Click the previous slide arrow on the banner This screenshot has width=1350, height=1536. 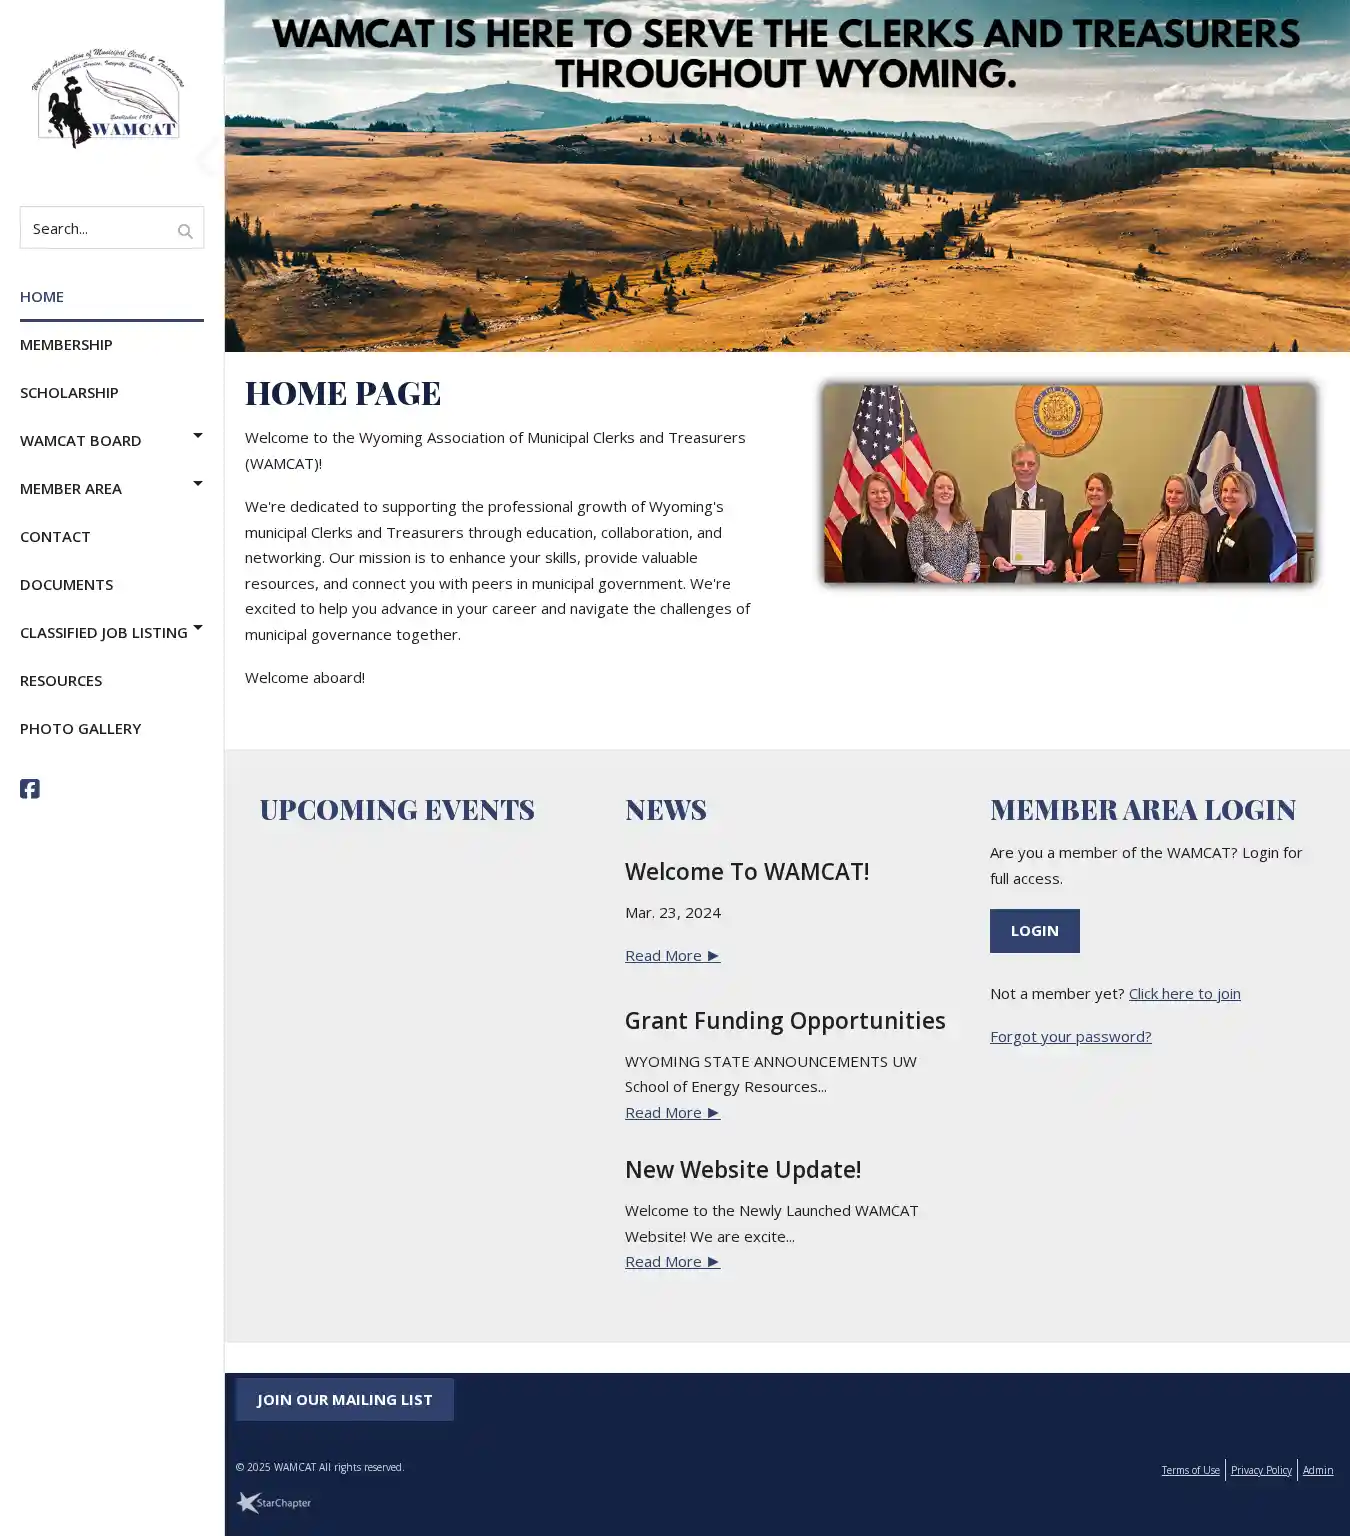point(207,158)
